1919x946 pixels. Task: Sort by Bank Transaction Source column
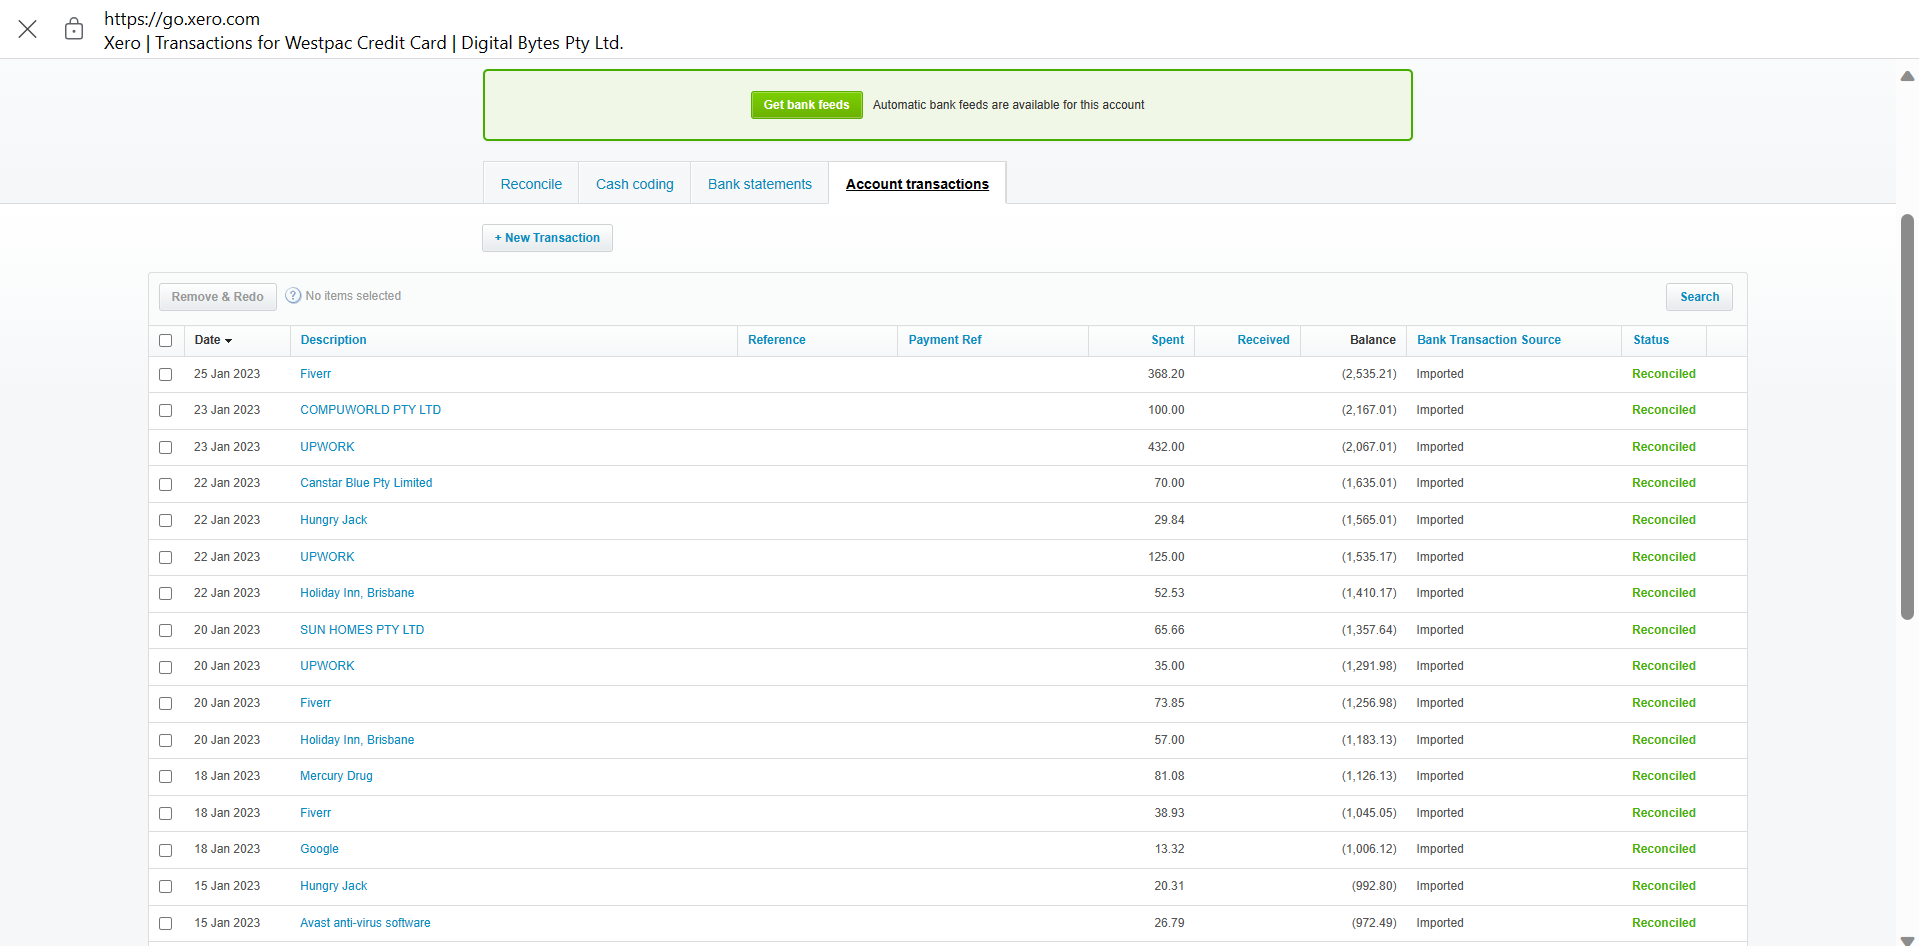[x=1488, y=340]
